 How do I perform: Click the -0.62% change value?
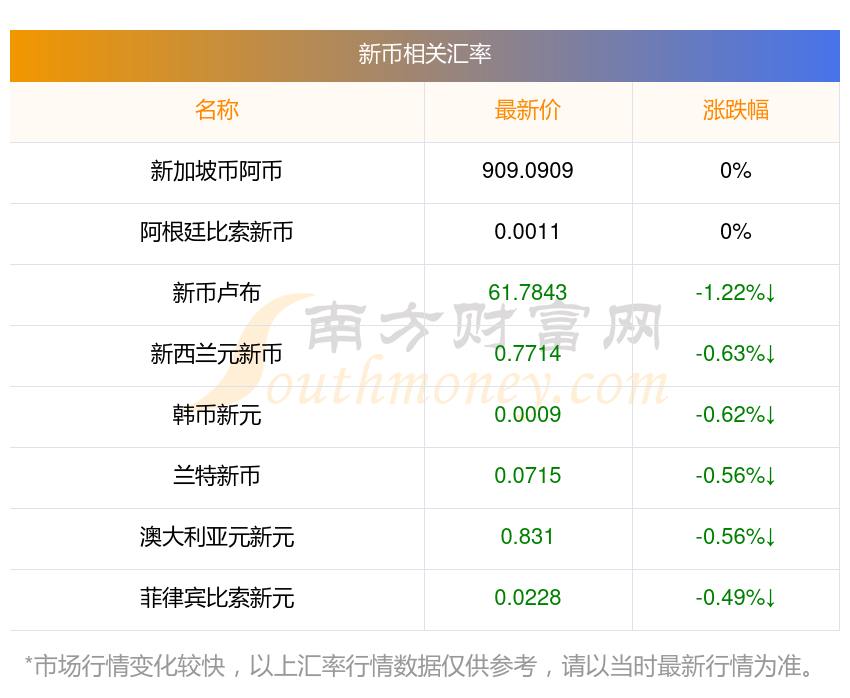(x=736, y=415)
